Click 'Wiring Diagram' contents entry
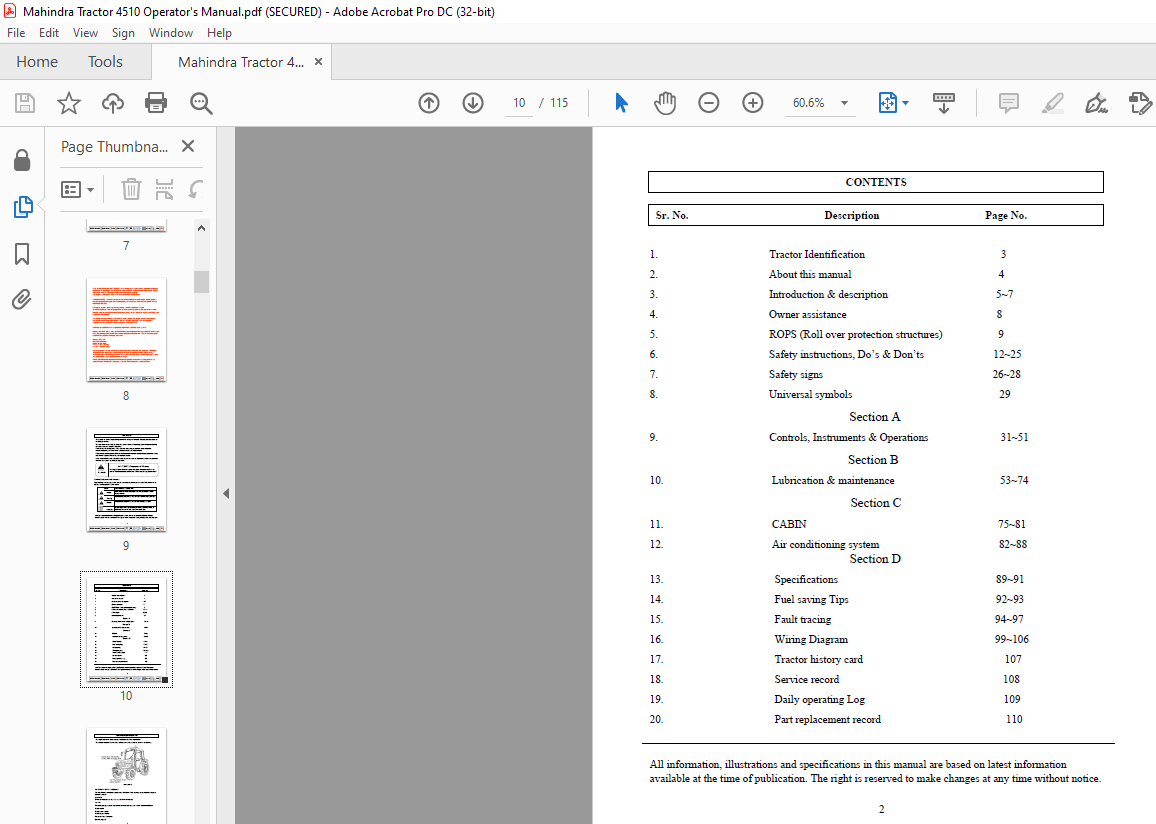The height and width of the screenshot is (824, 1156). pyautogui.click(x=811, y=640)
